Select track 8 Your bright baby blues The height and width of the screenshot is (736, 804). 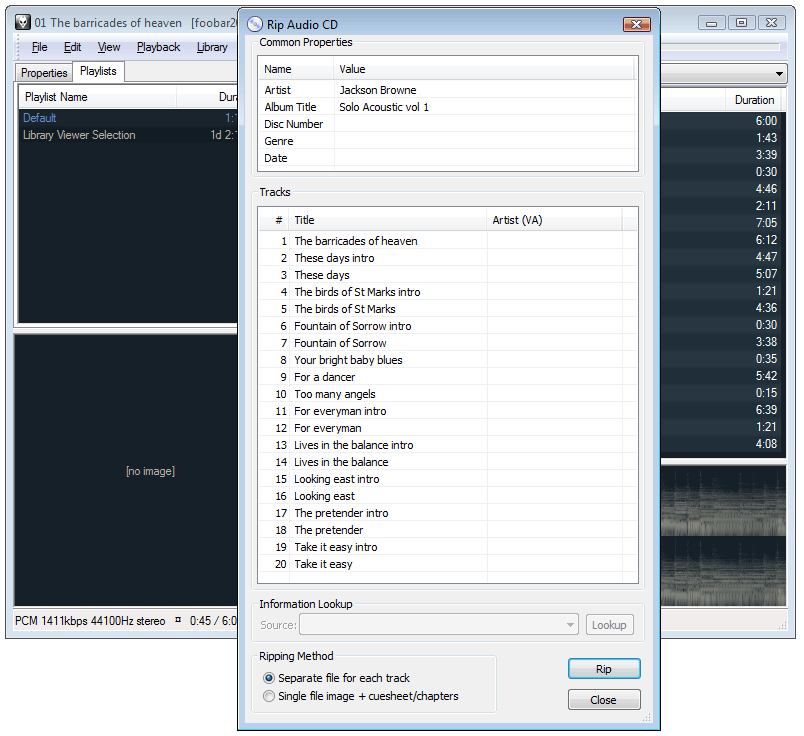click(x=448, y=360)
